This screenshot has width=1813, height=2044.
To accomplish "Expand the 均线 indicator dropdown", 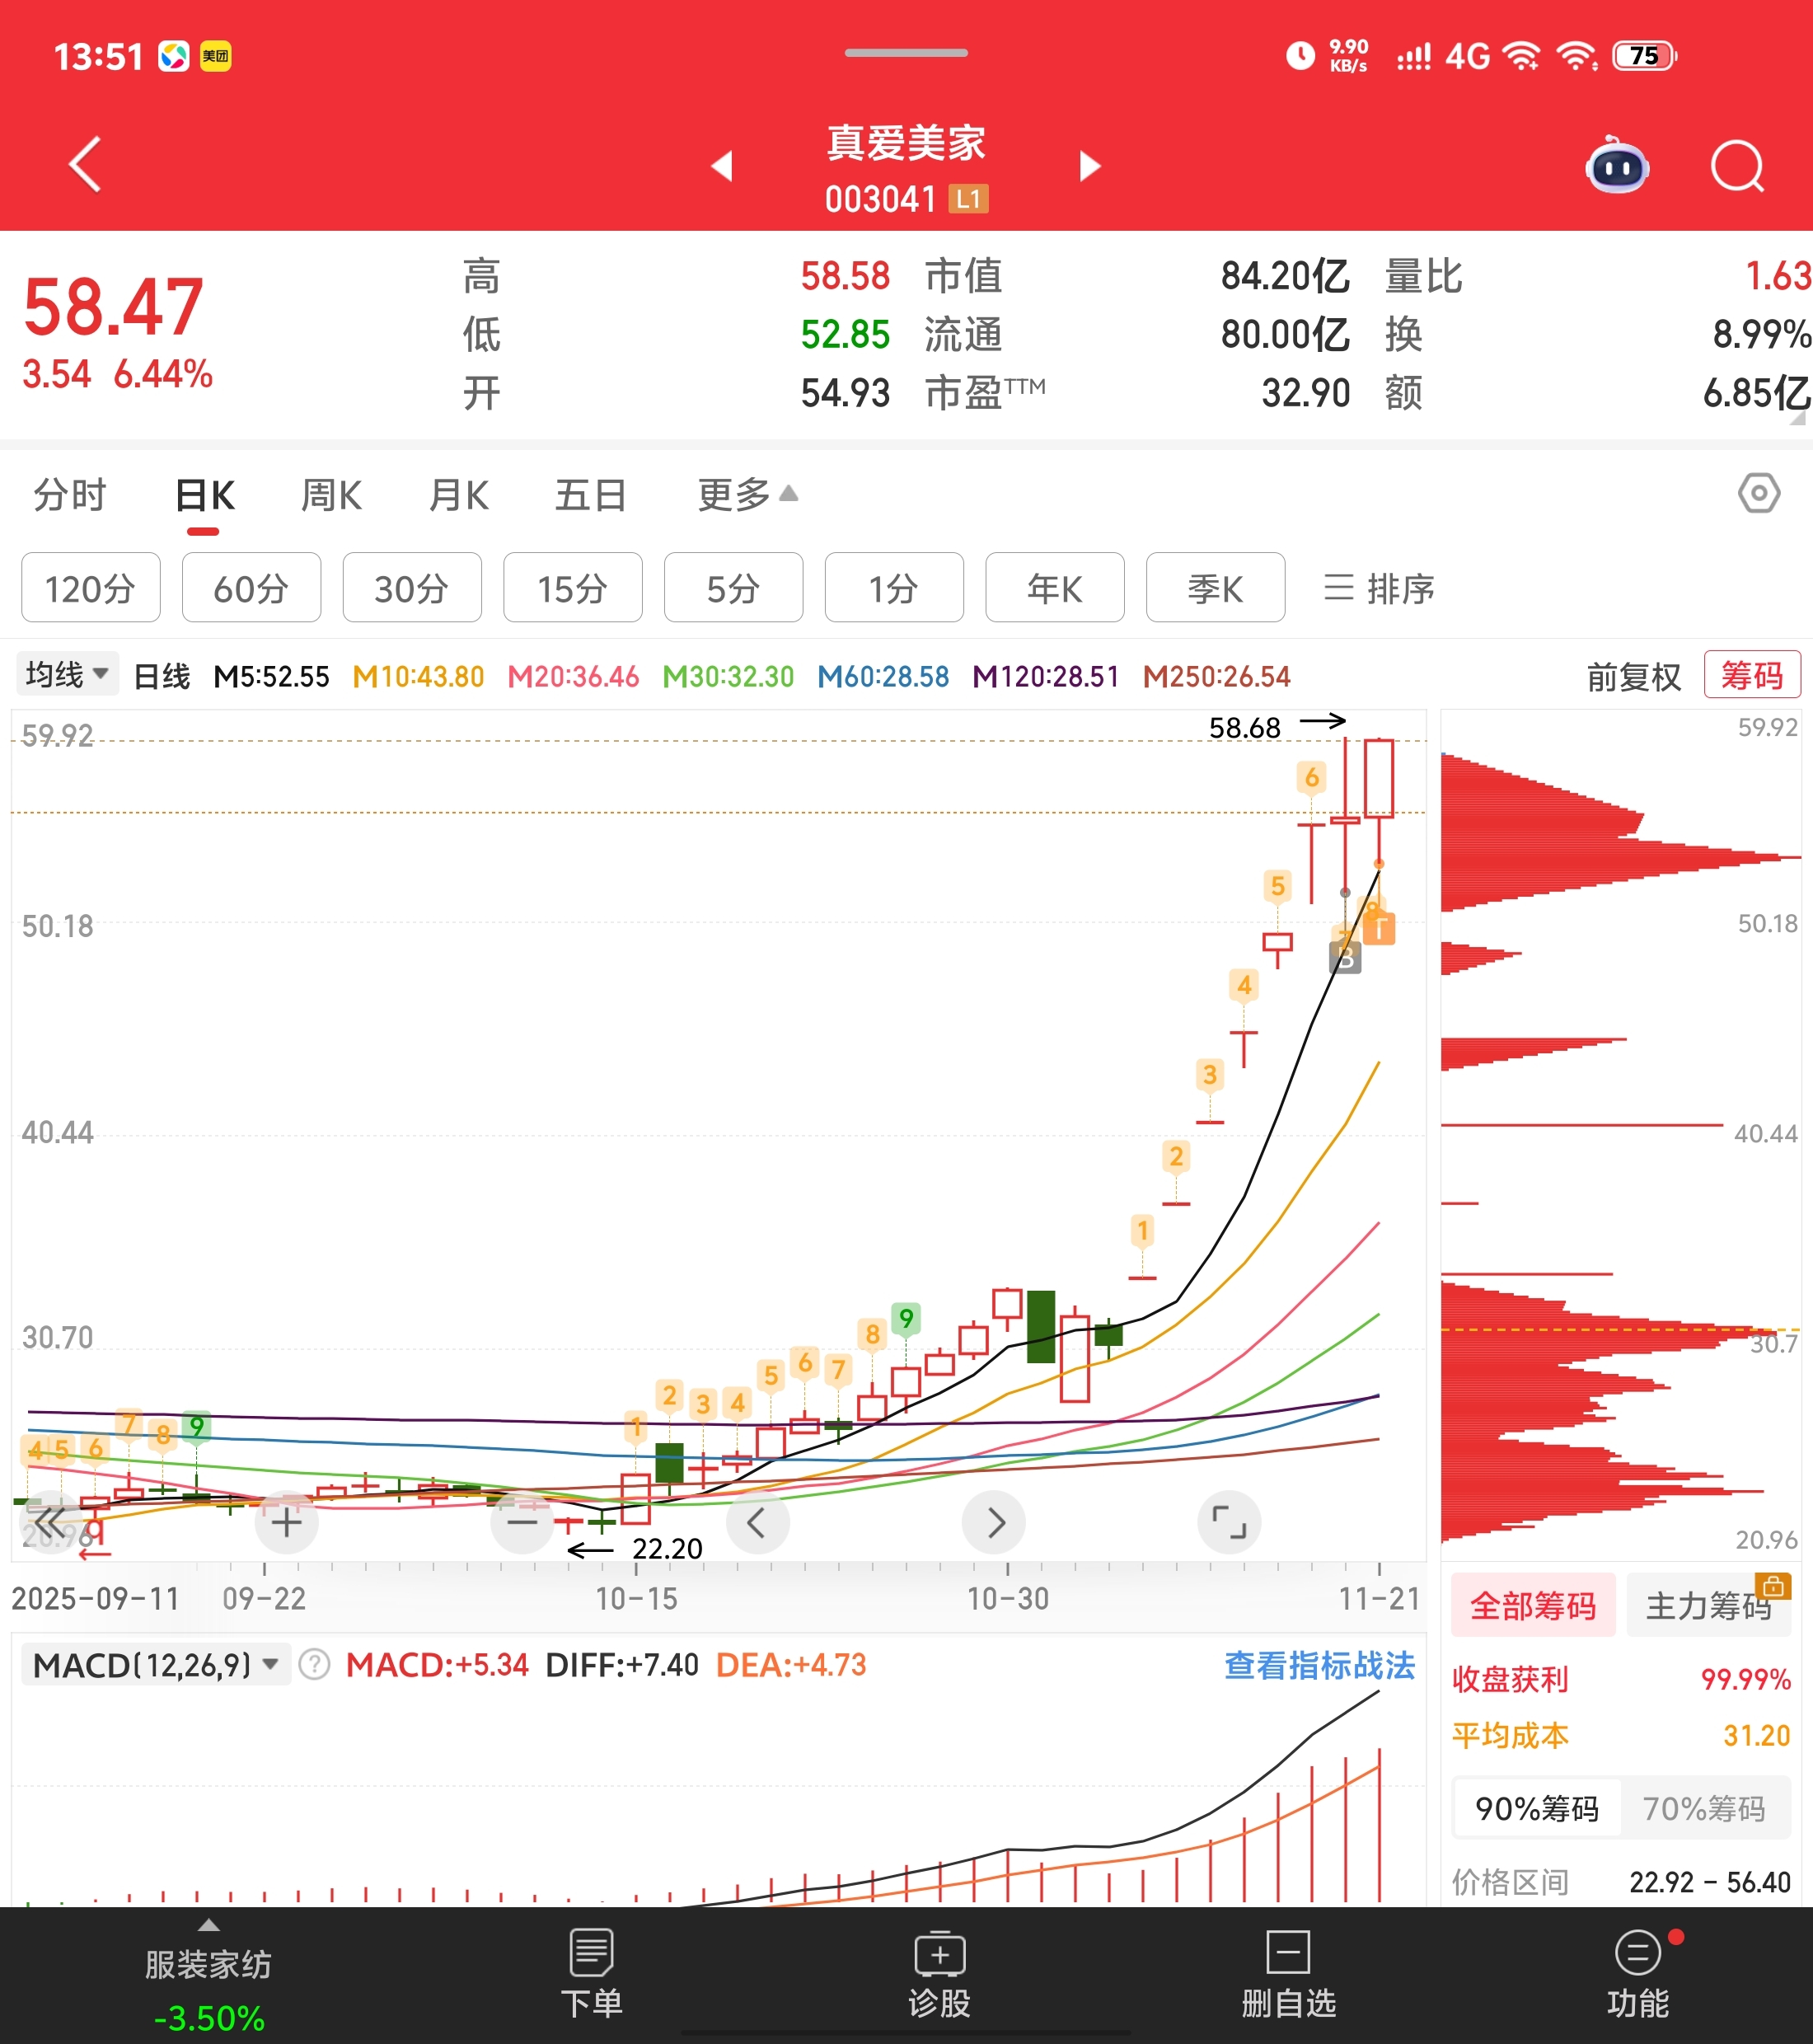I will point(66,675).
